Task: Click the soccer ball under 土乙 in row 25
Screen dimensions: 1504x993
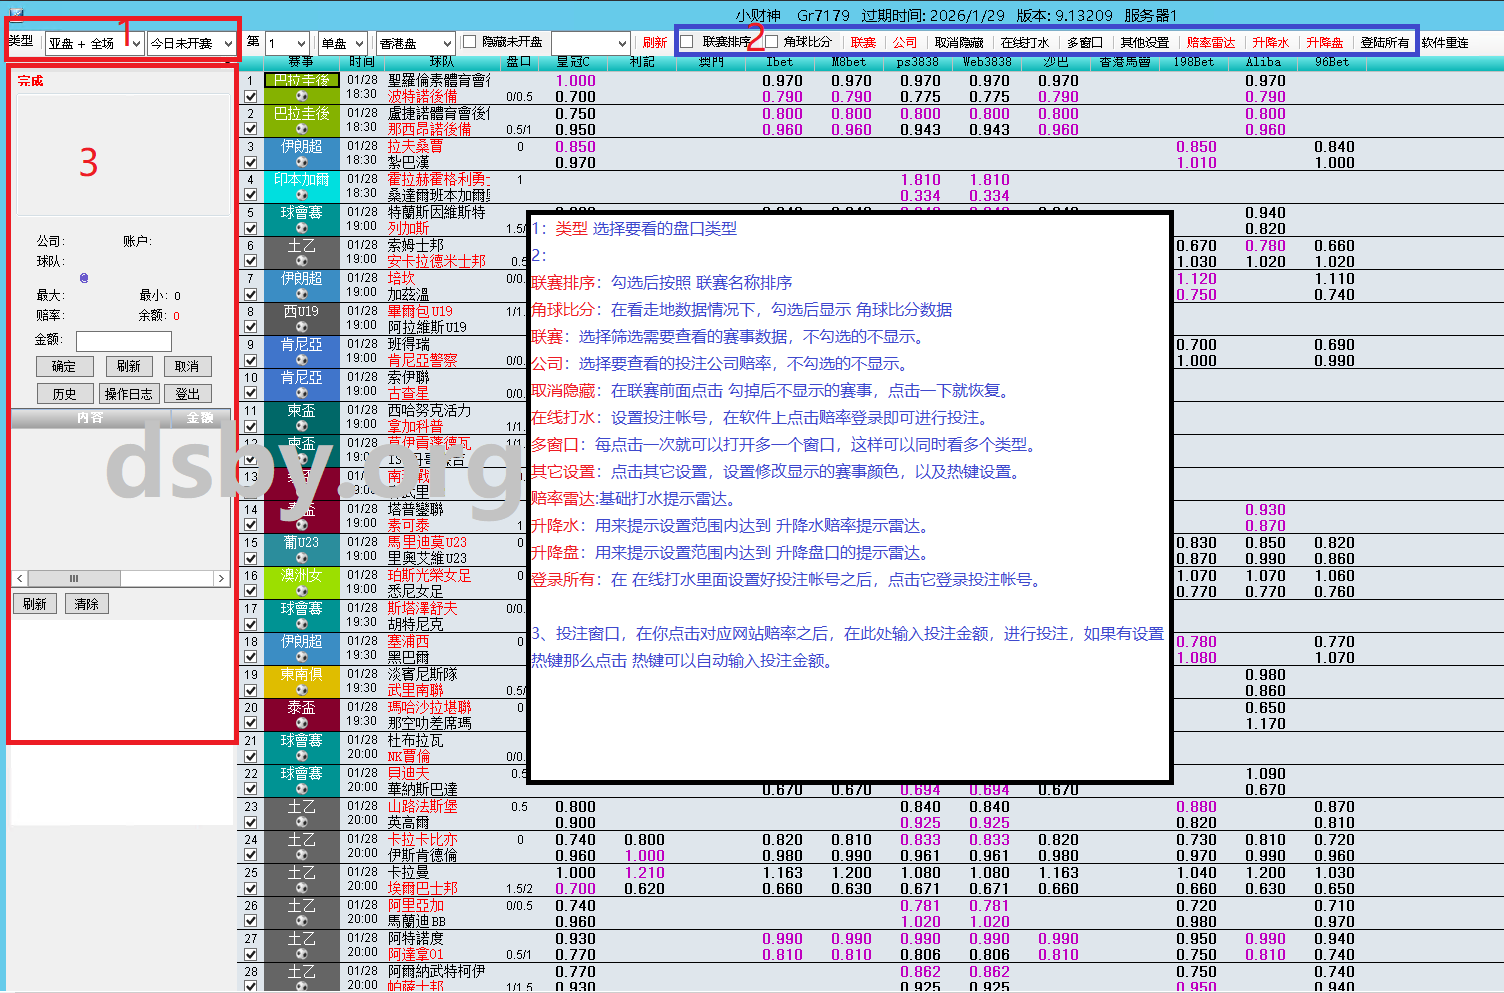Action: [x=302, y=888]
